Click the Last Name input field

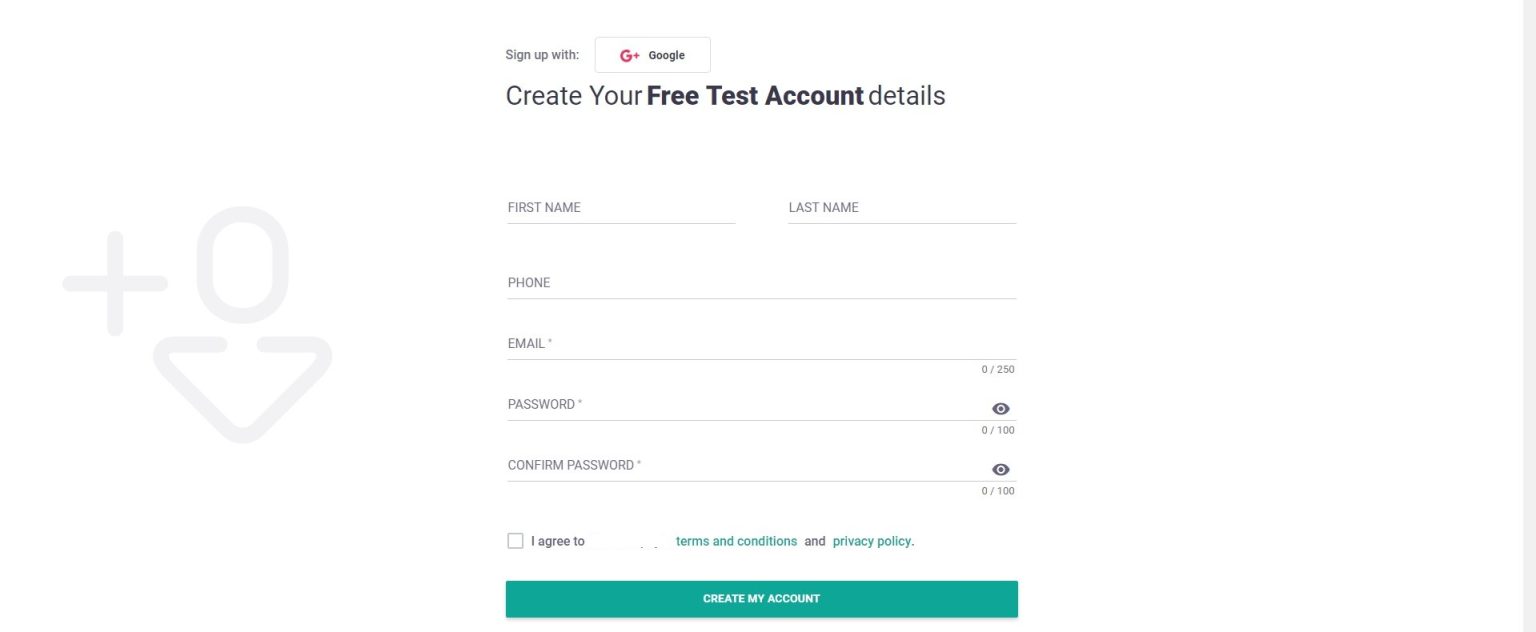(x=900, y=210)
